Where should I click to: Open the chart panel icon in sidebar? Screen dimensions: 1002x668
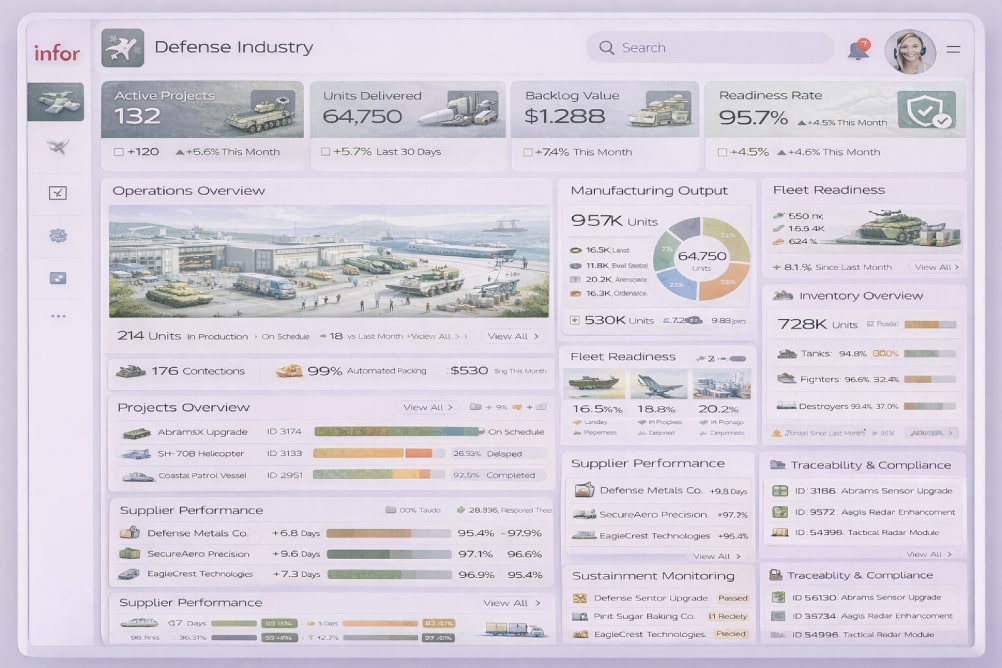[57, 192]
